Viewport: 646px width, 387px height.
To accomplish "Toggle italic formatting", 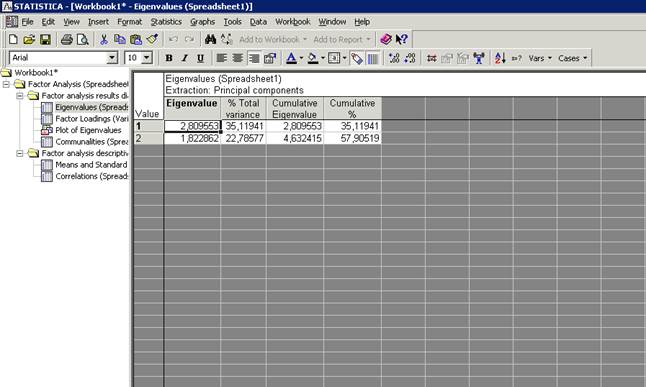I will 185,58.
